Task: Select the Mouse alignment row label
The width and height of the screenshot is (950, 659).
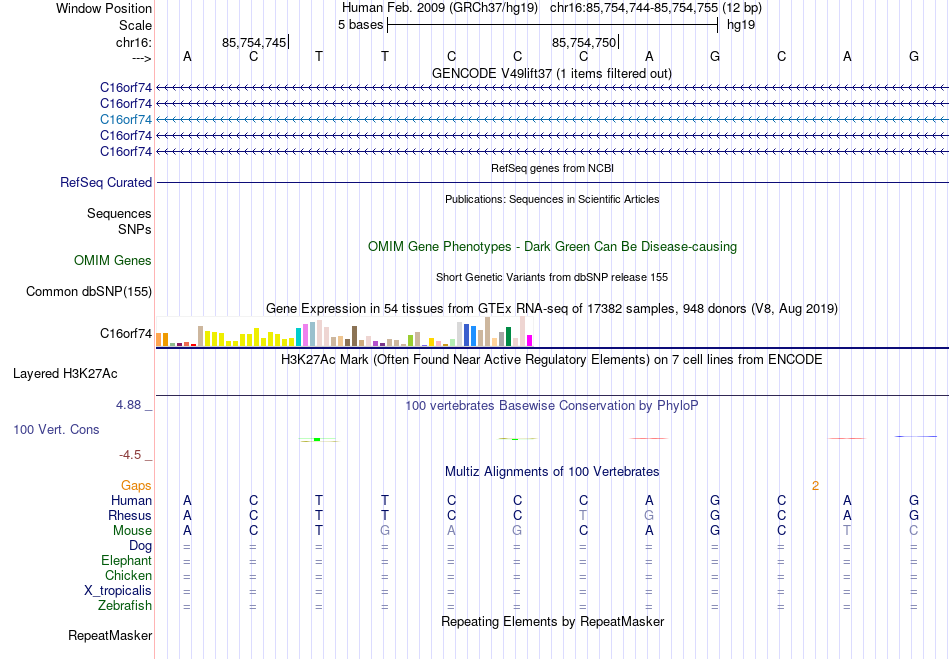Action: (132, 531)
